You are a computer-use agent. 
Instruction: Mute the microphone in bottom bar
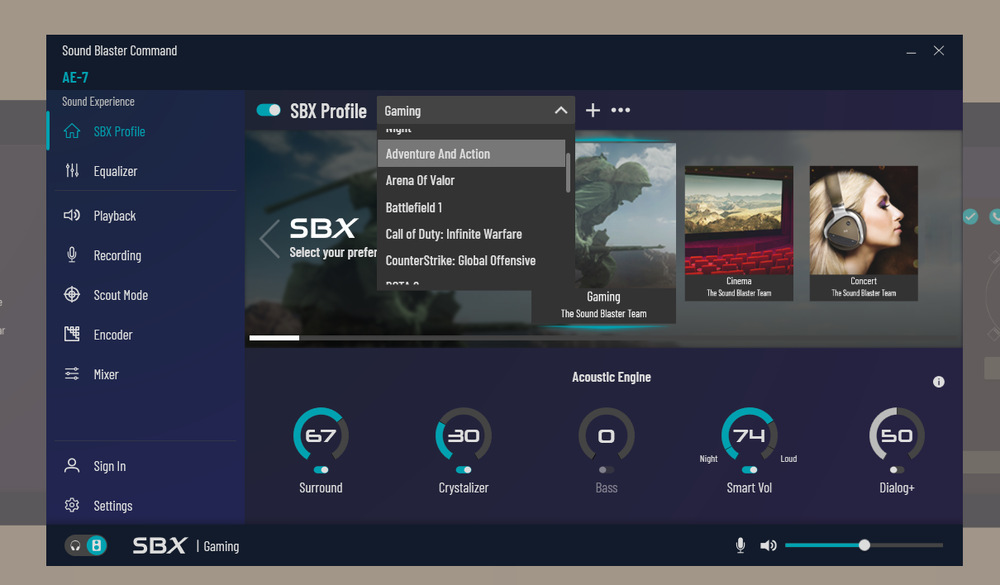pos(740,545)
